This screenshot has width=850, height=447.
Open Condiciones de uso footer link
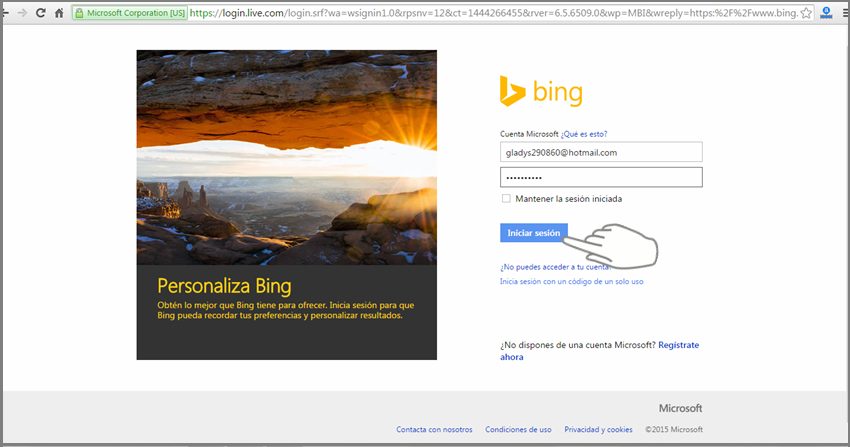(x=518, y=429)
